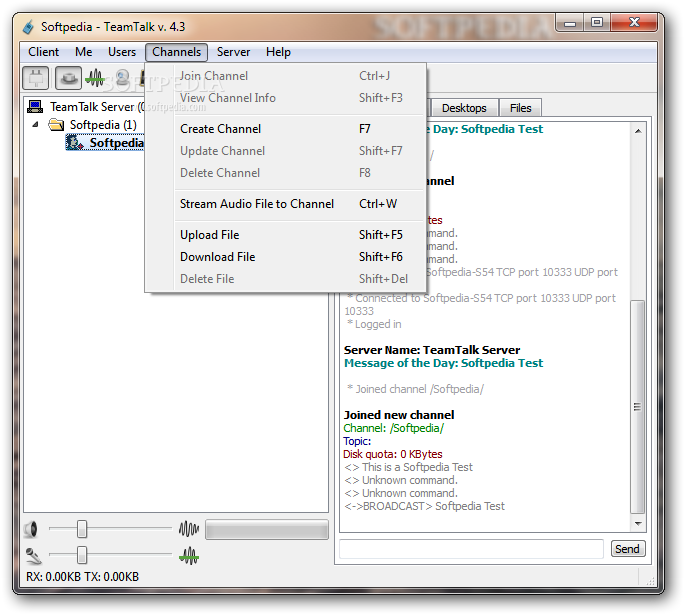Open the Client menu
This screenshot has width=685, height=615.
[43, 52]
